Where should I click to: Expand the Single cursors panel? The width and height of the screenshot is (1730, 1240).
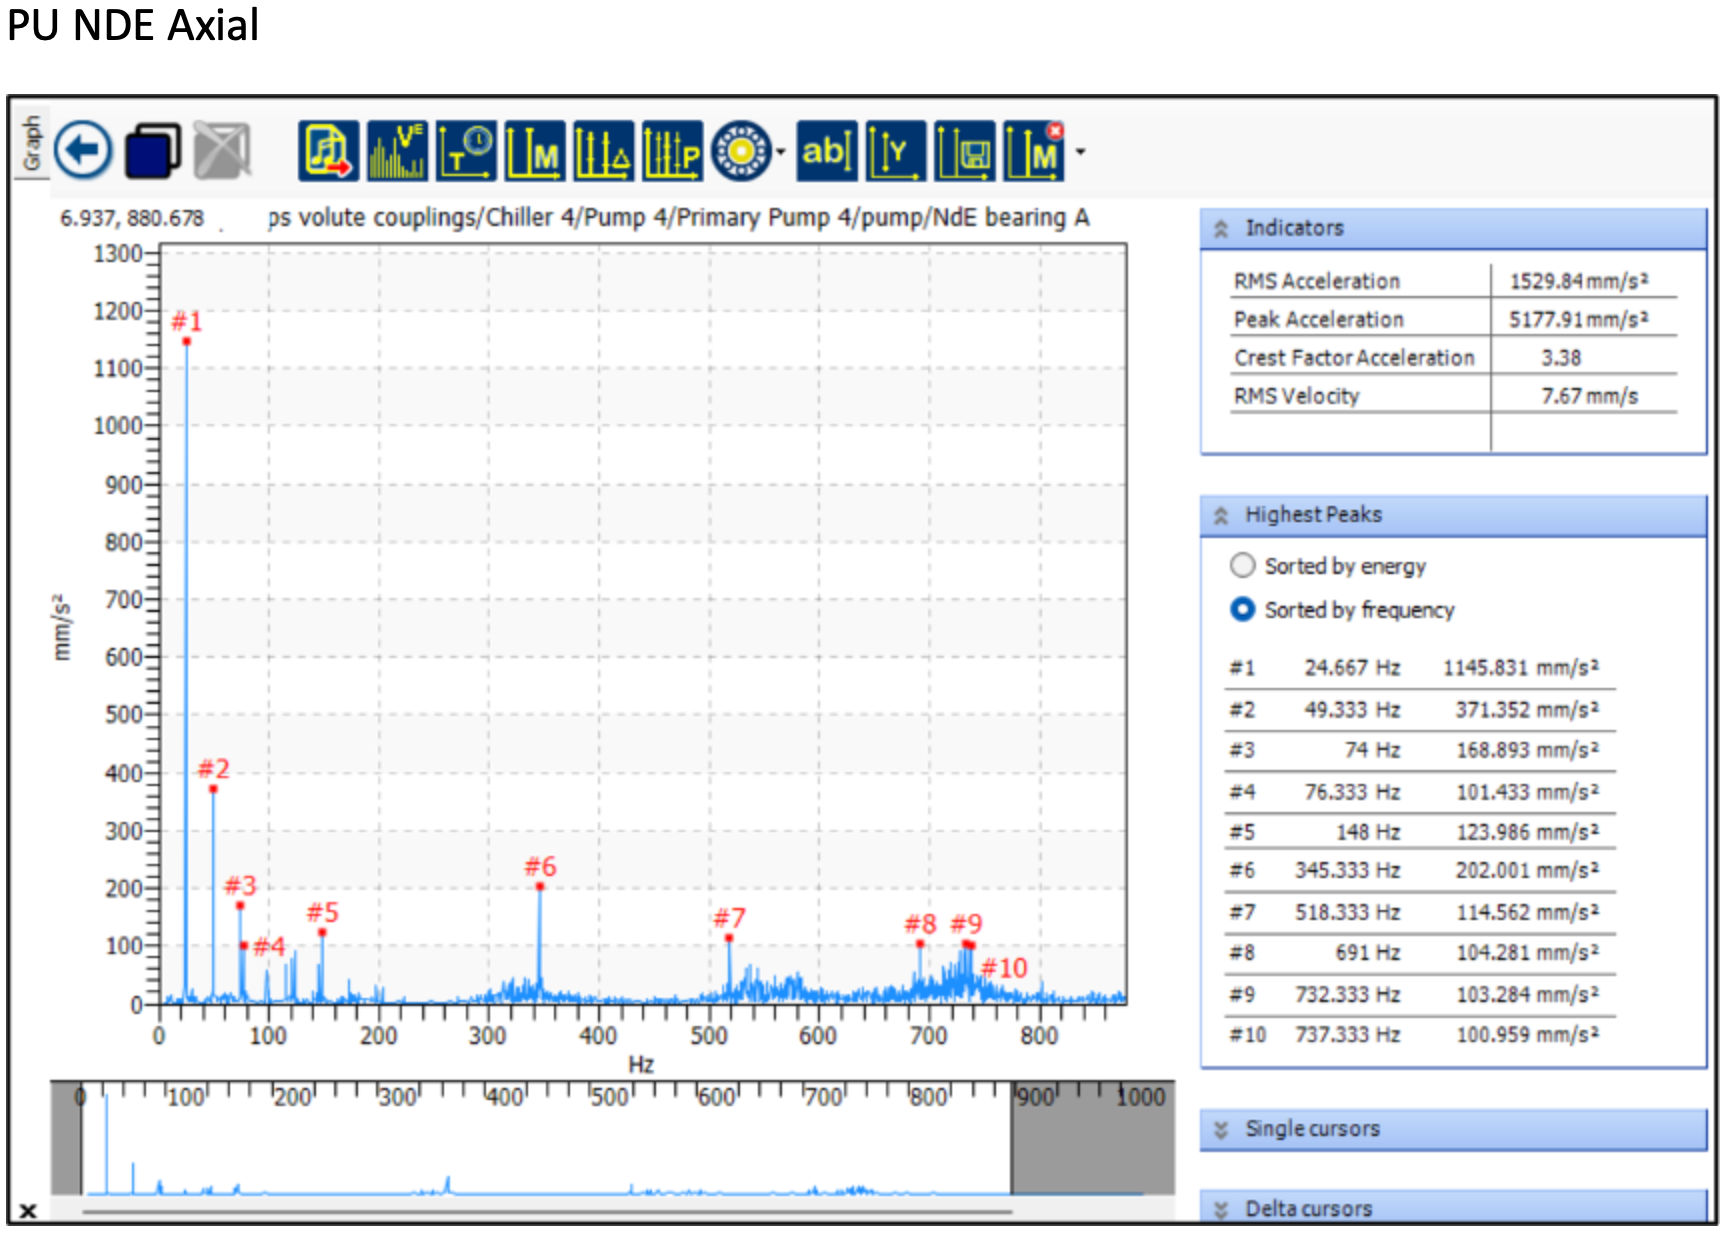(1221, 1130)
